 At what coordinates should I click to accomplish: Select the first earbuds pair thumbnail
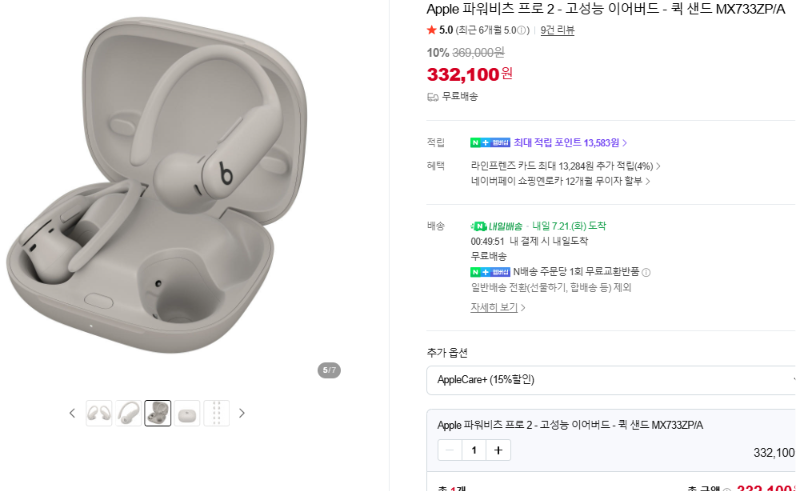tap(99, 413)
